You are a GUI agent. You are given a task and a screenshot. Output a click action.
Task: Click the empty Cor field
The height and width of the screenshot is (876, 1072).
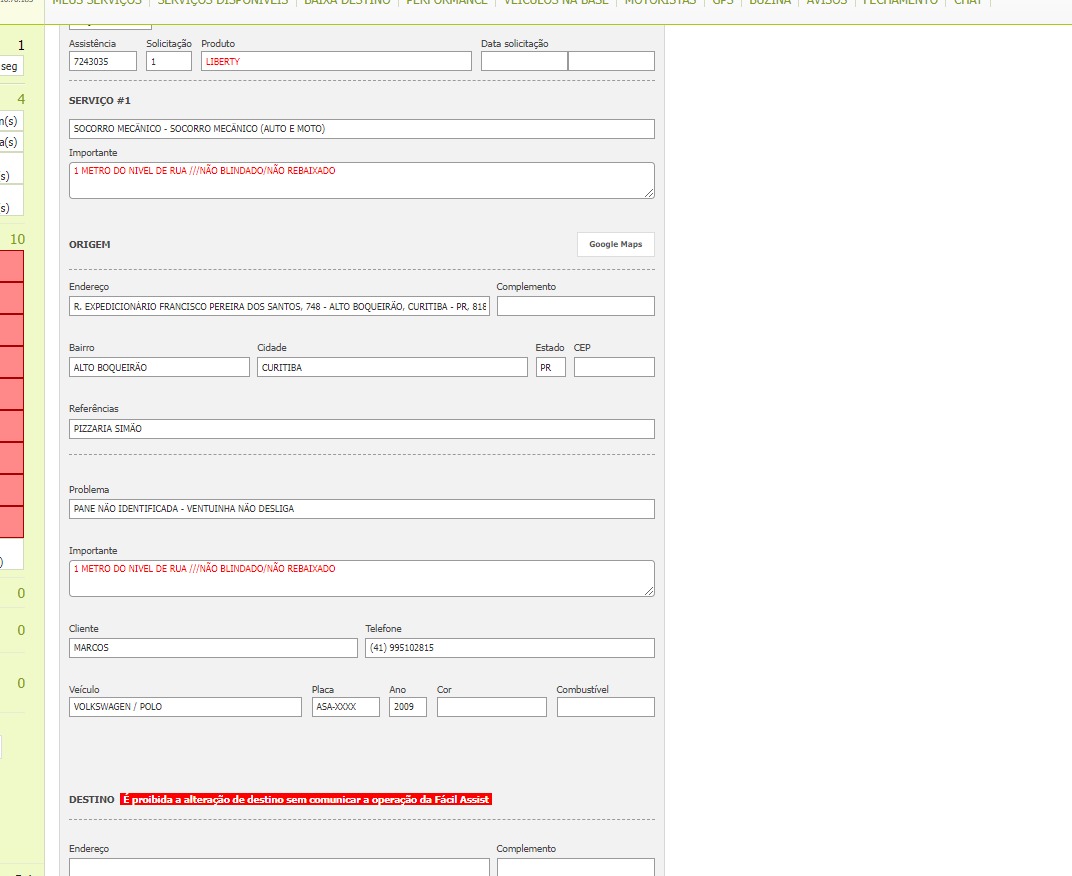pos(492,707)
